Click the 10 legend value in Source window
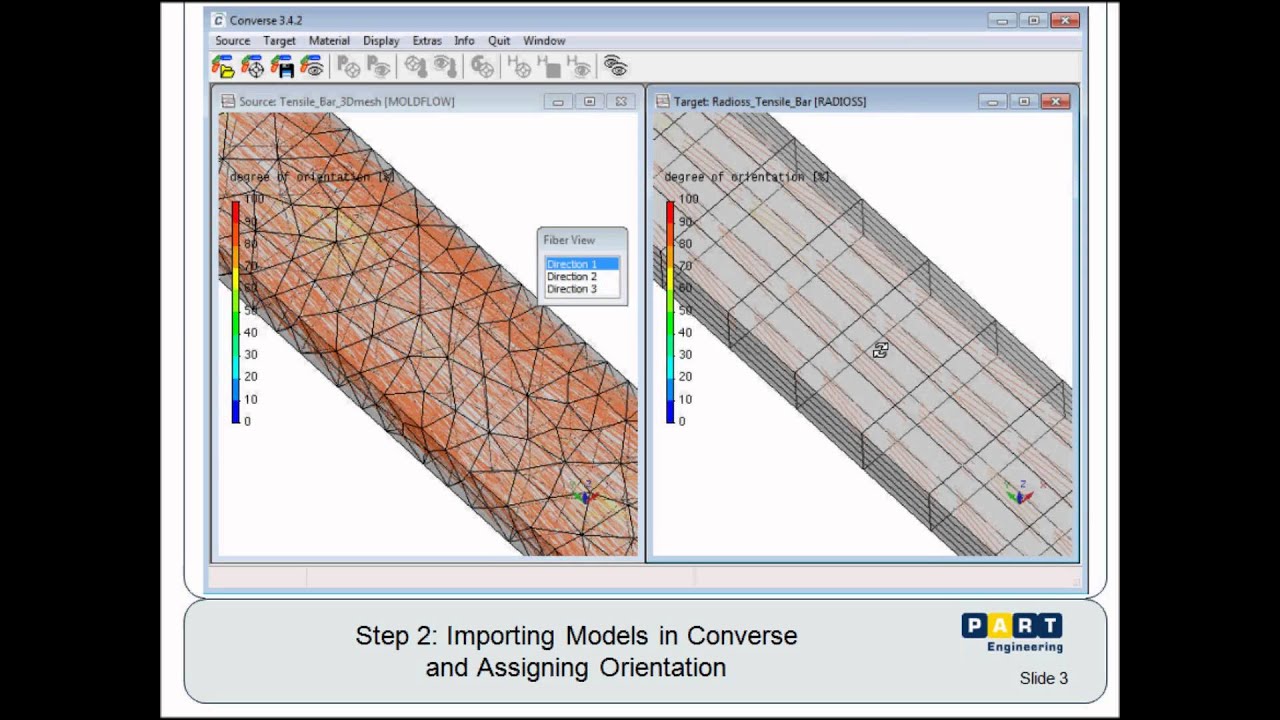1280x720 pixels. (250, 399)
